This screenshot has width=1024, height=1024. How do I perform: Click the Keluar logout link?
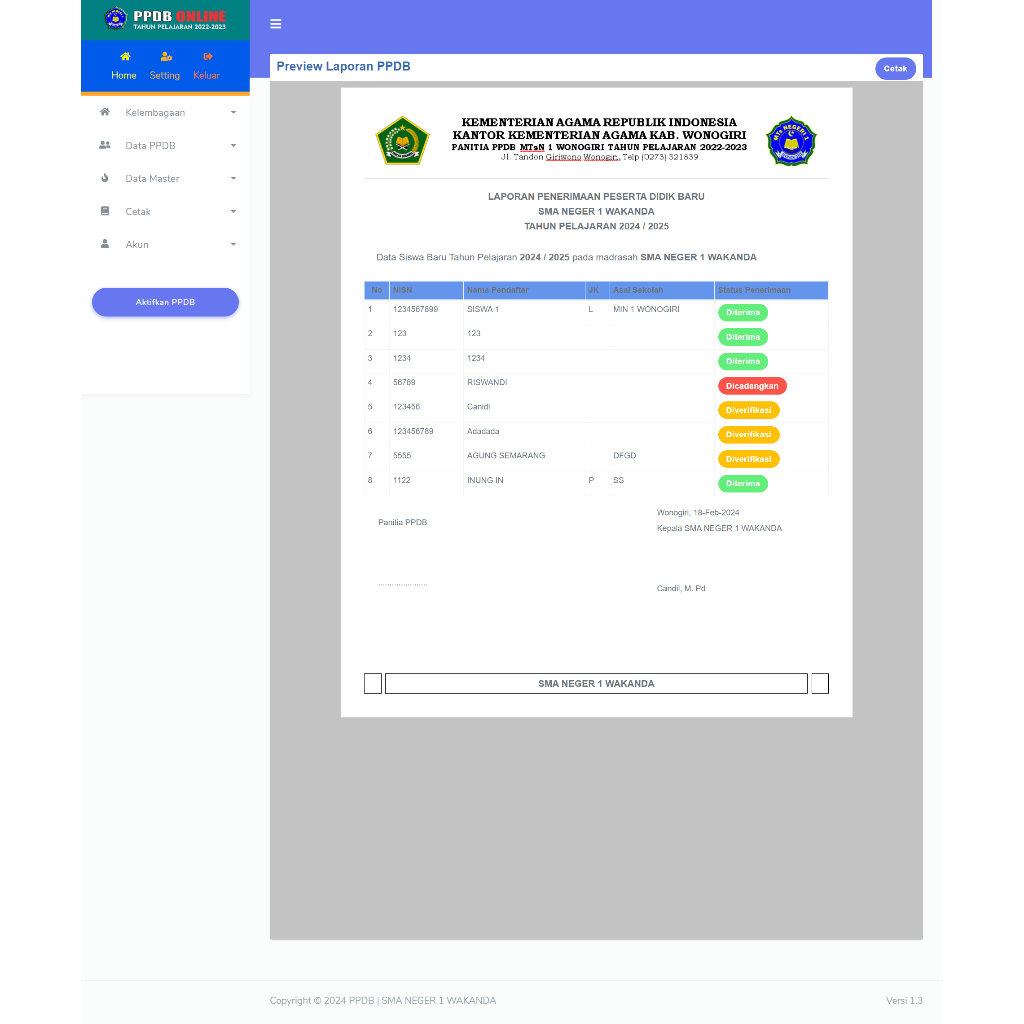206,75
